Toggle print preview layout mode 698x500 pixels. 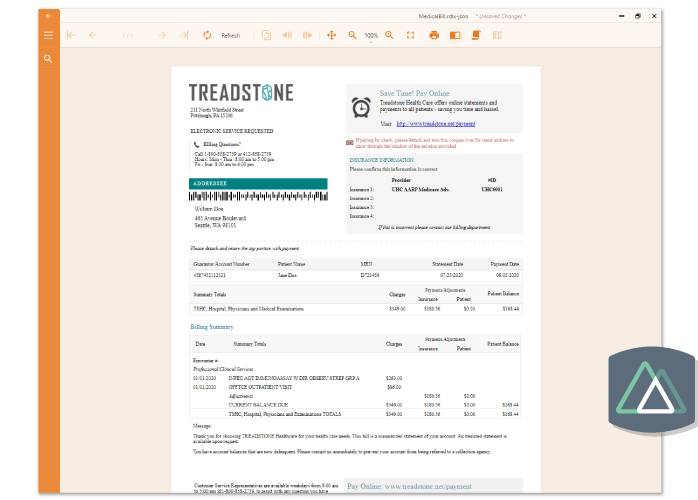click(x=455, y=35)
